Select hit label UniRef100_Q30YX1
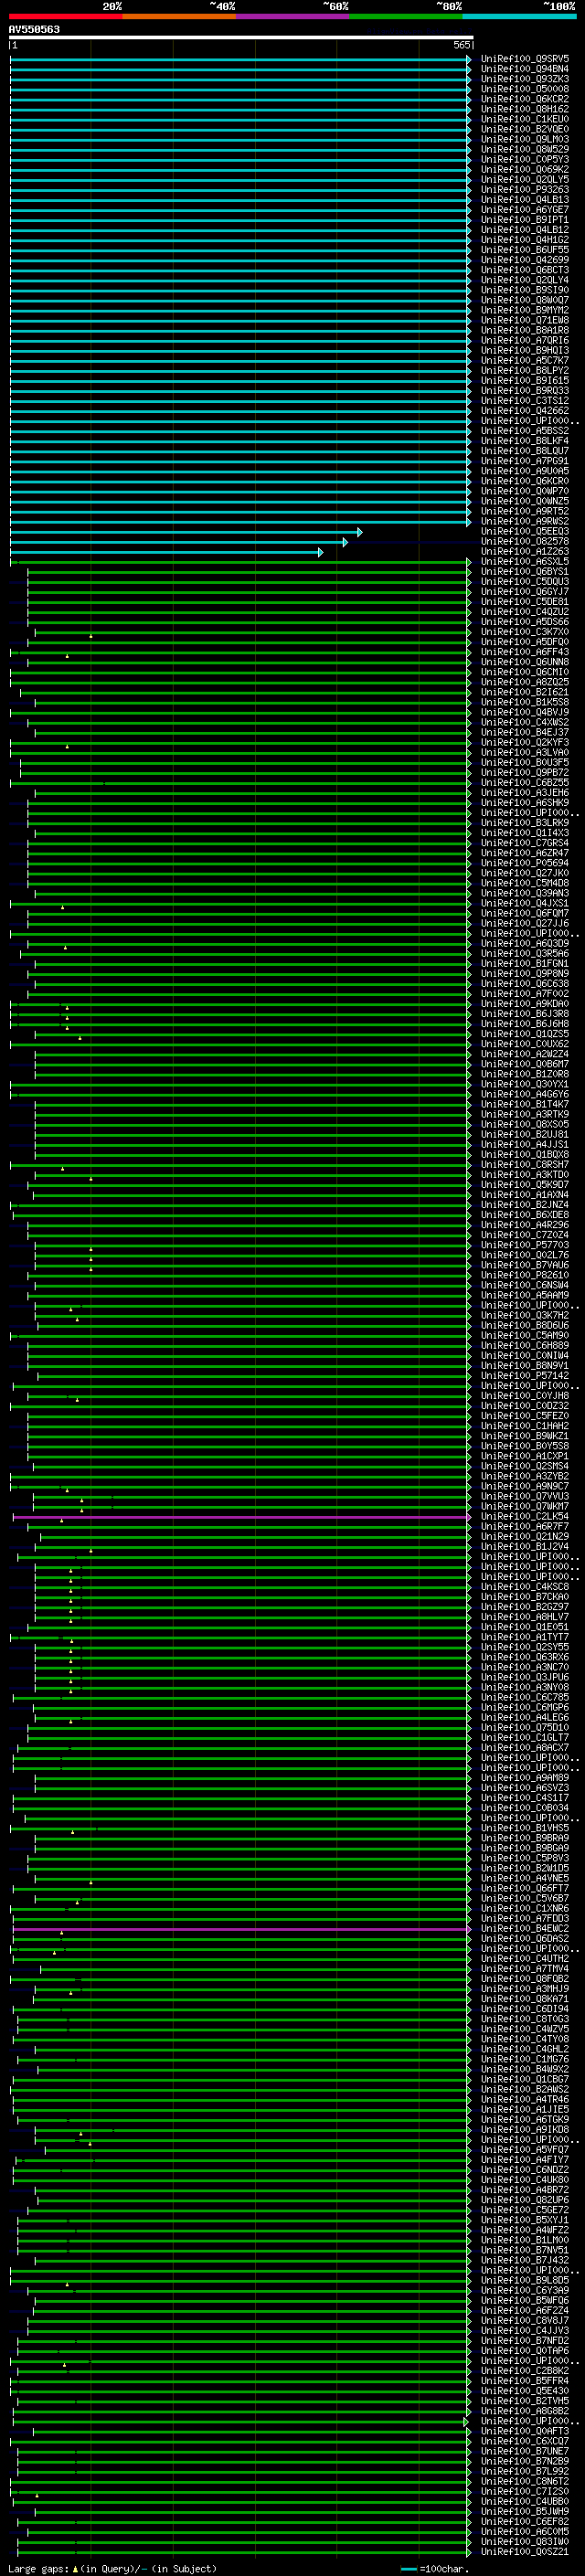This screenshot has height=2576, width=585. (x=525, y=1085)
